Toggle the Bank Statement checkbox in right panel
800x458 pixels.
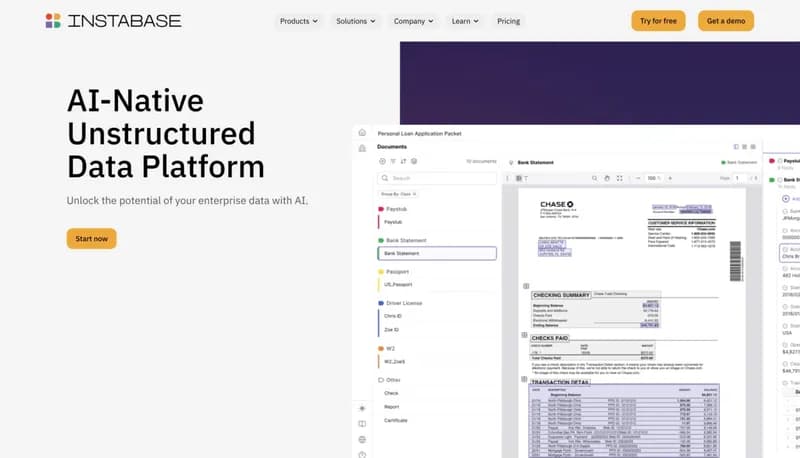tap(780, 180)
